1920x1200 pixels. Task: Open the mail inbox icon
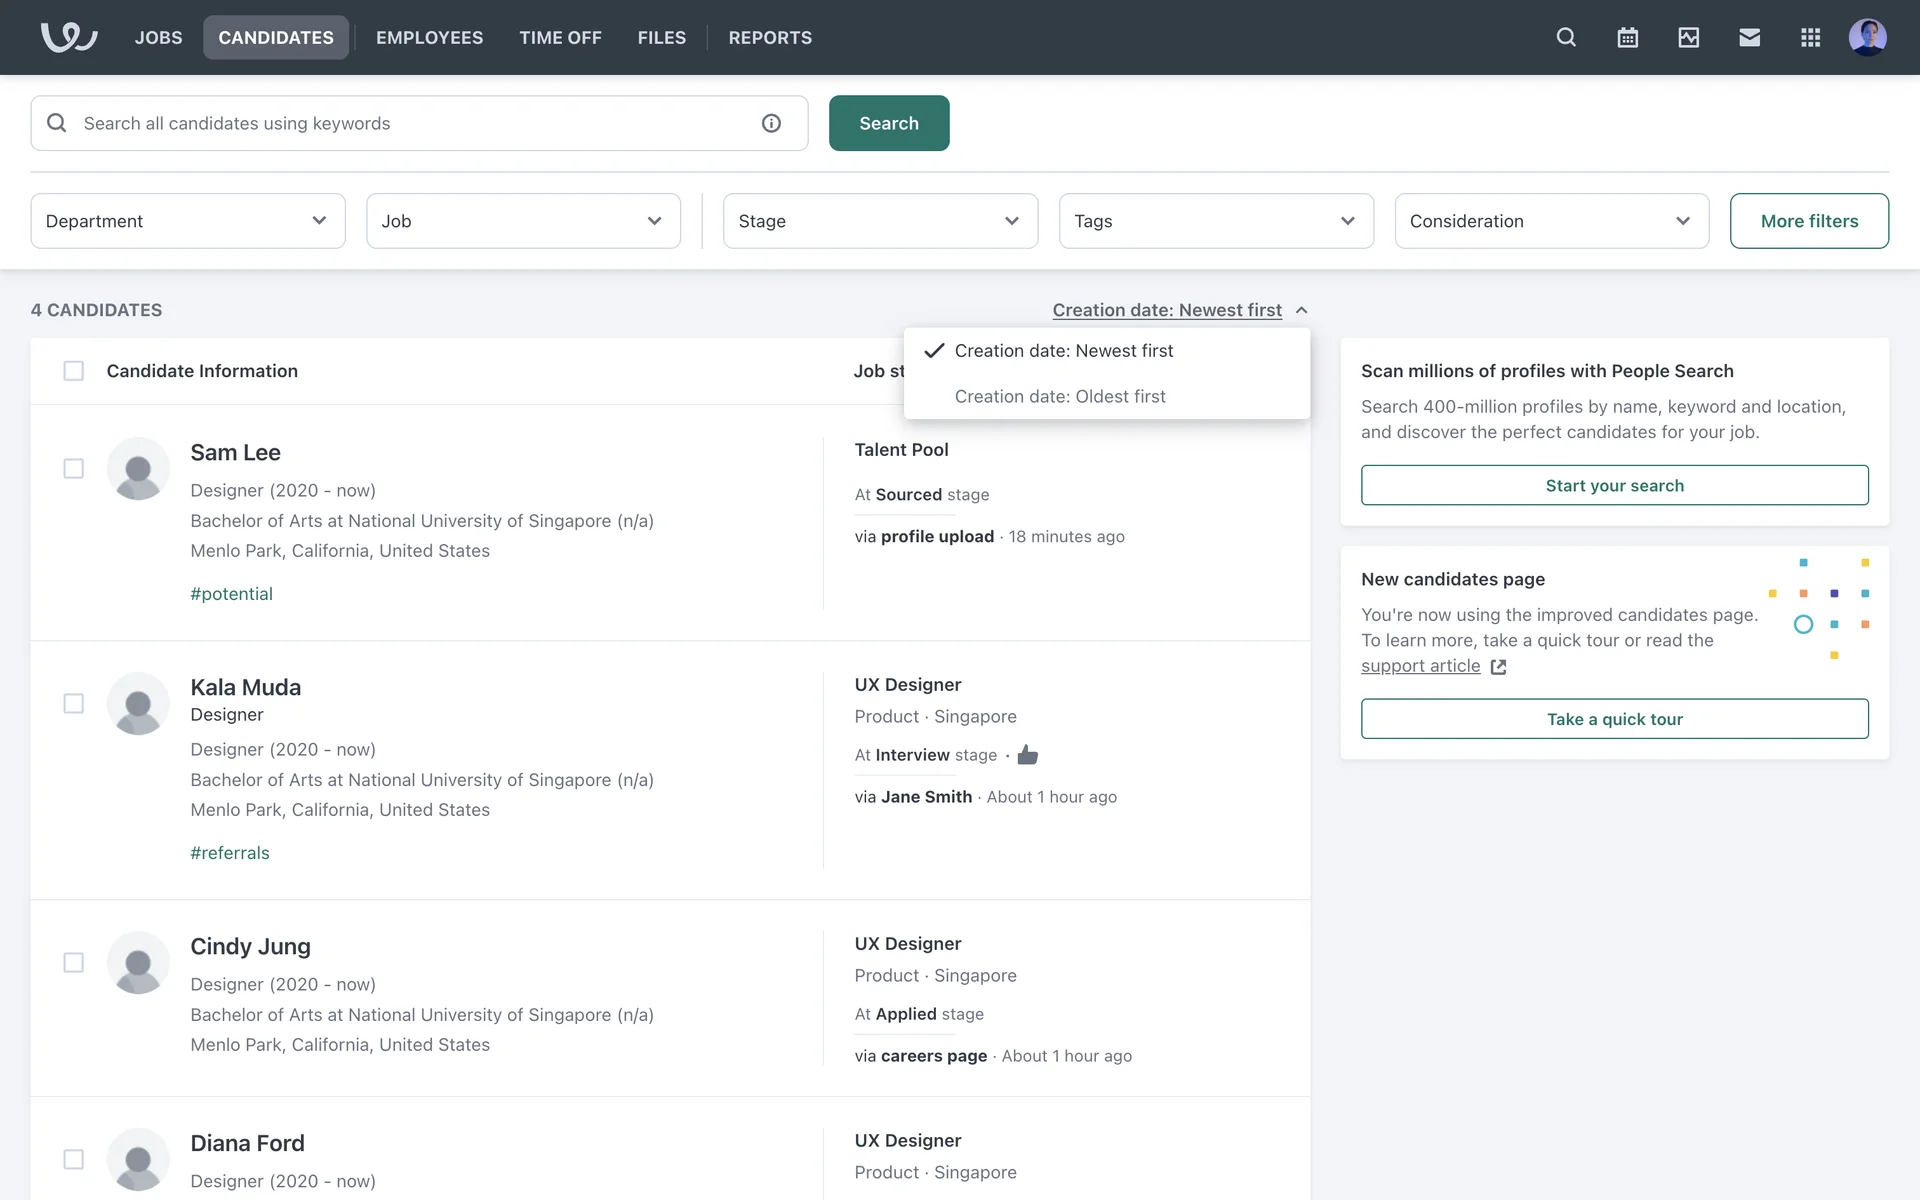1749,37
